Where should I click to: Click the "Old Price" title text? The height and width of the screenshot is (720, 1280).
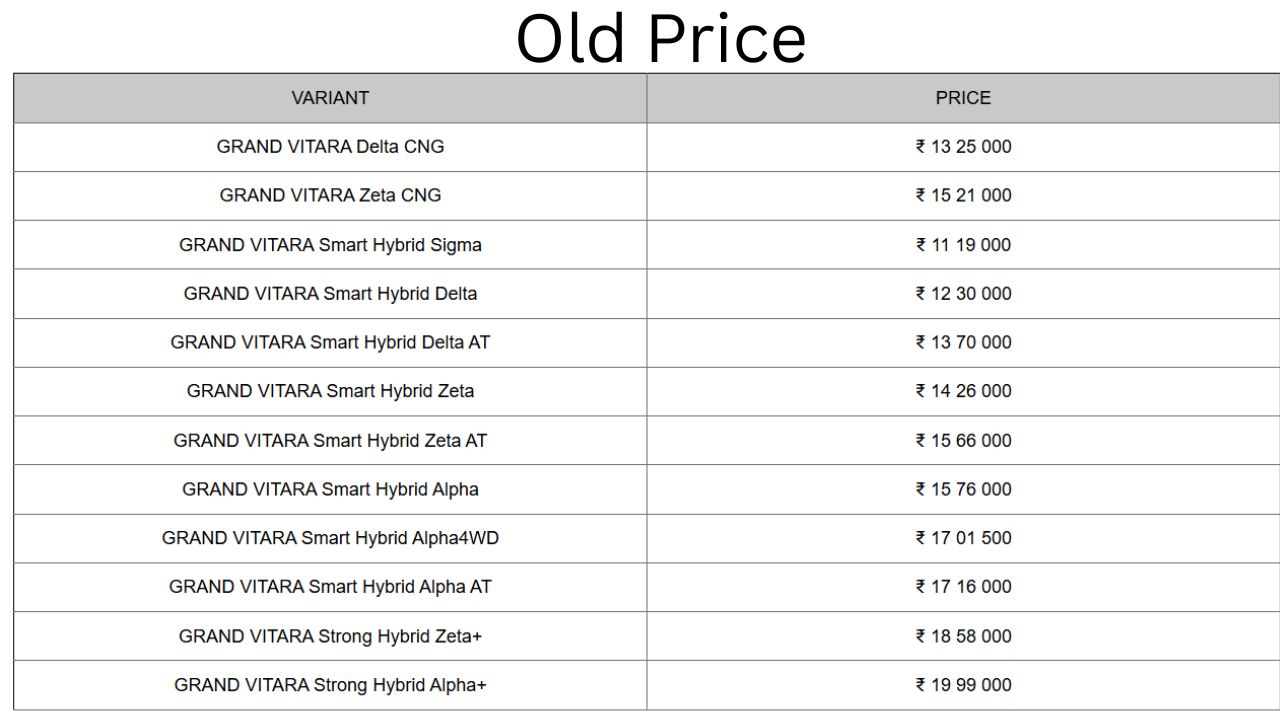click(660, 38)
